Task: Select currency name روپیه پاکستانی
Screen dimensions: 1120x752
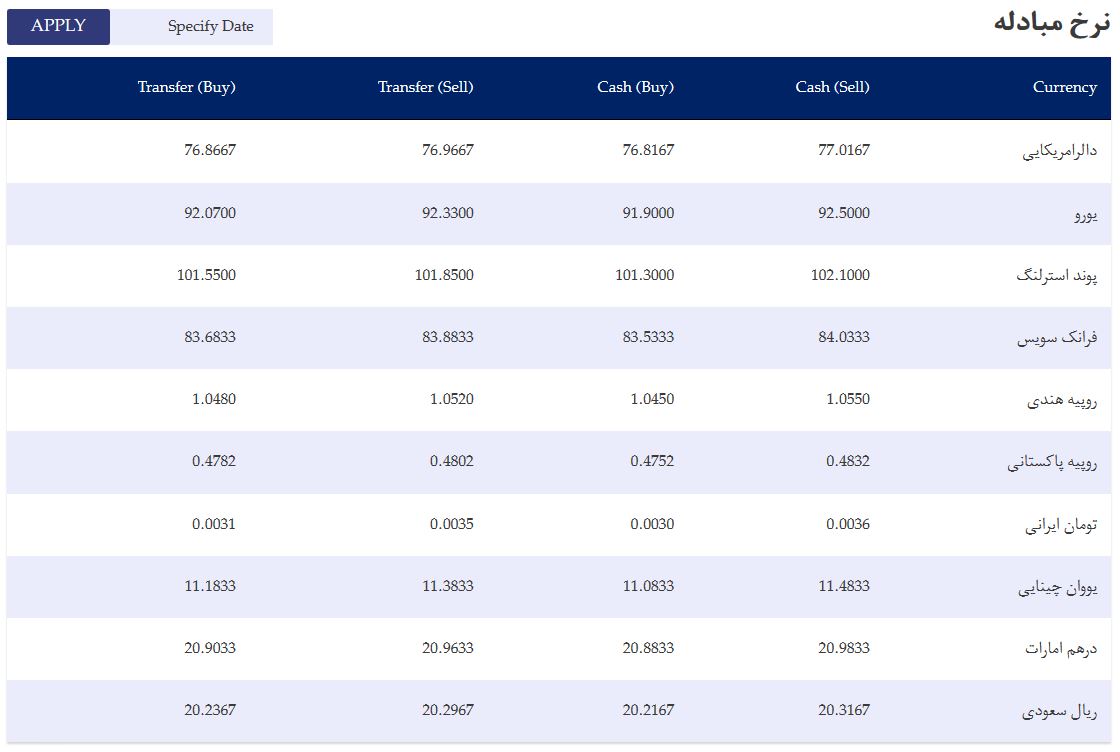Action: pyautogui.click(x=1052, y=462)
